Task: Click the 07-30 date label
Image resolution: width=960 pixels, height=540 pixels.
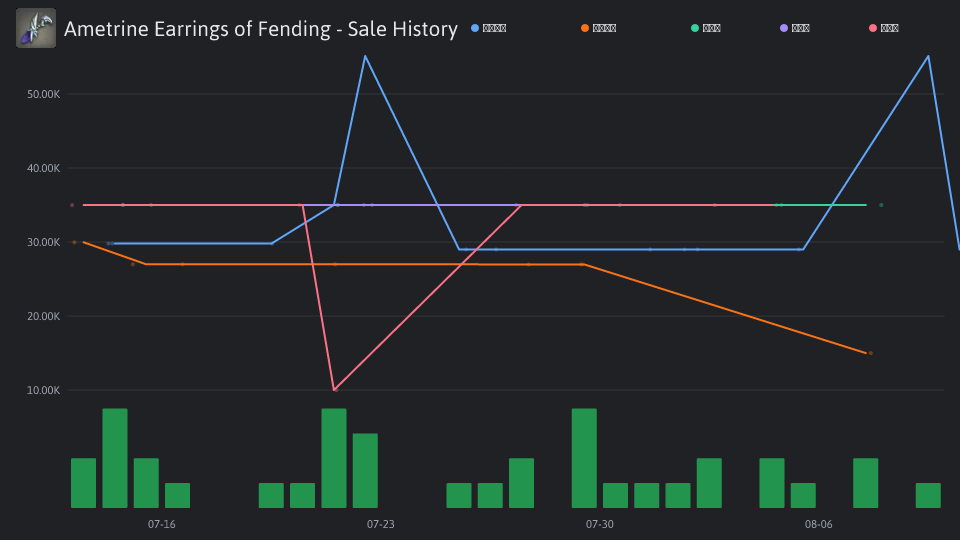Action: (x=599, y=524)
